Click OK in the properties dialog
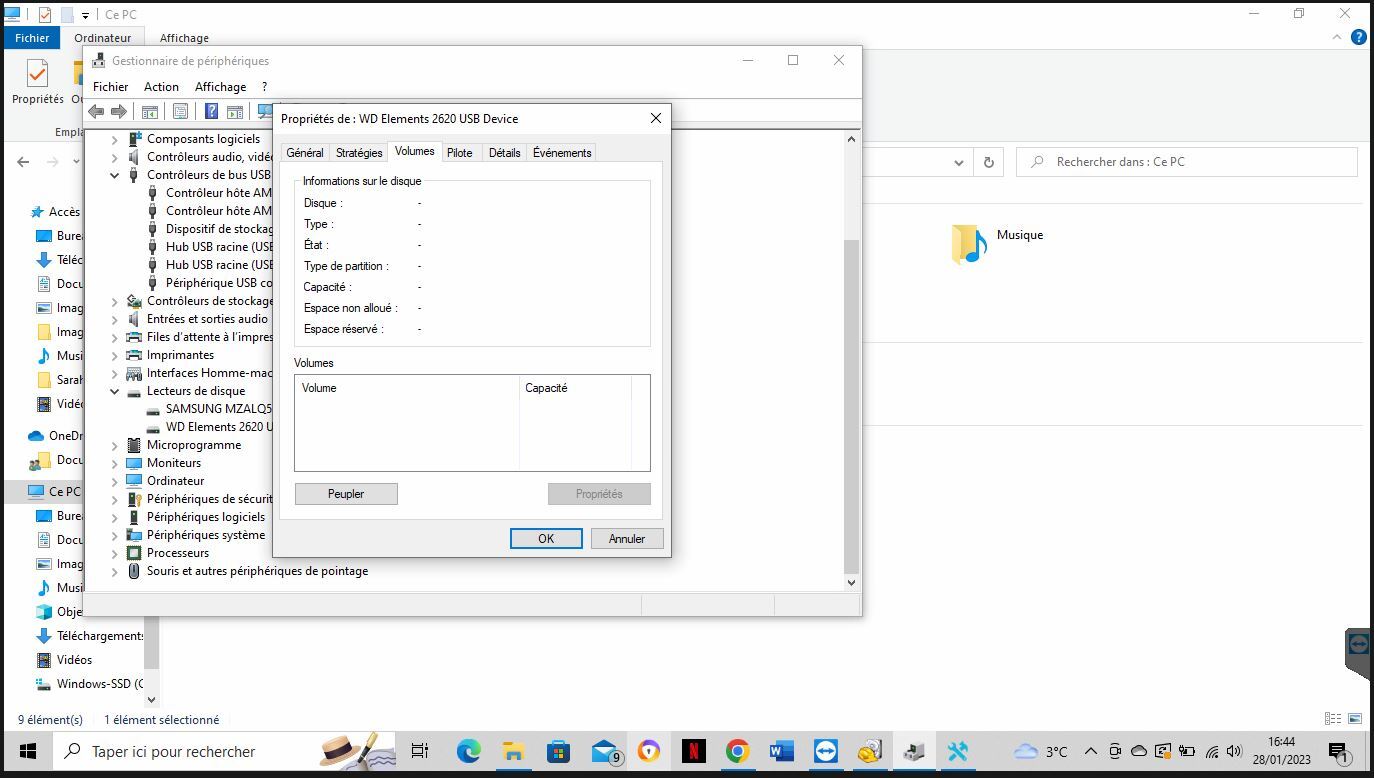This screenshot has height=778, width=1374. [546, 538]
